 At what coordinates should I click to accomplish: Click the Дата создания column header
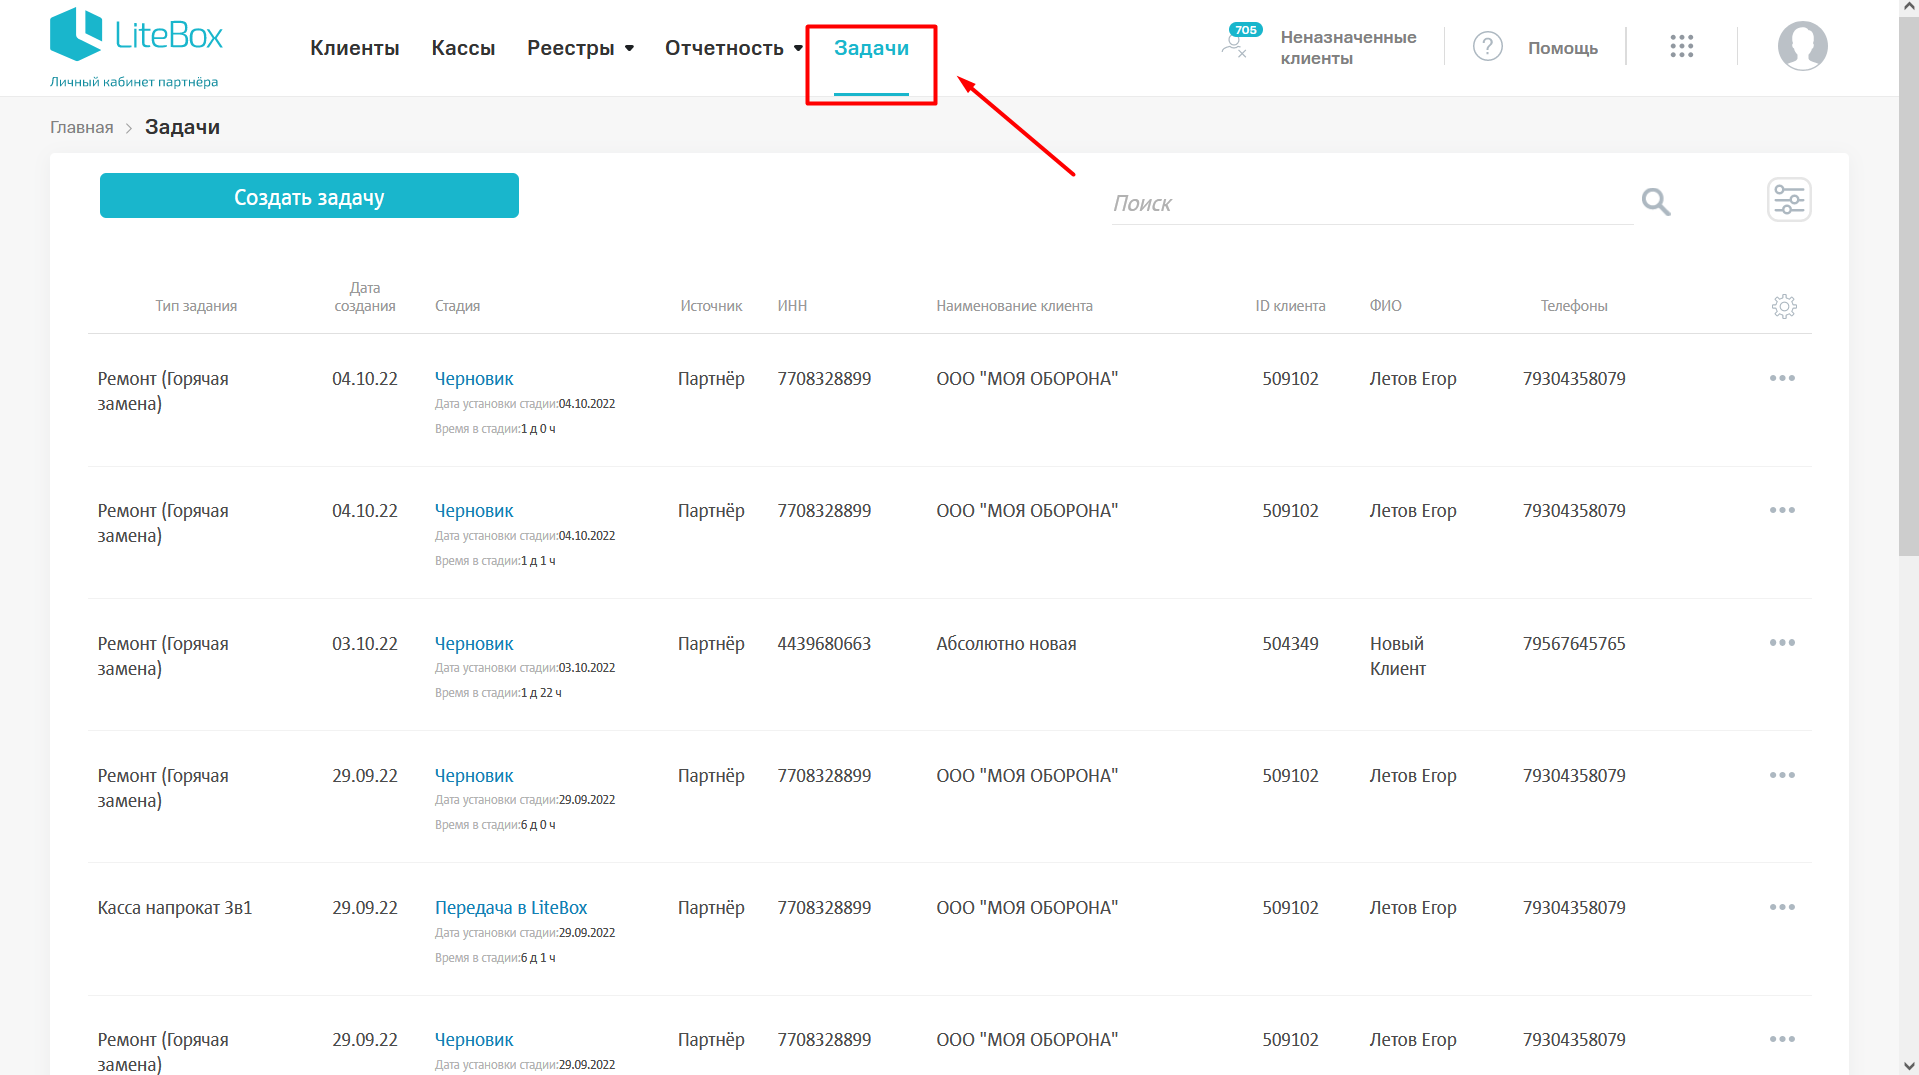(365, 297)
